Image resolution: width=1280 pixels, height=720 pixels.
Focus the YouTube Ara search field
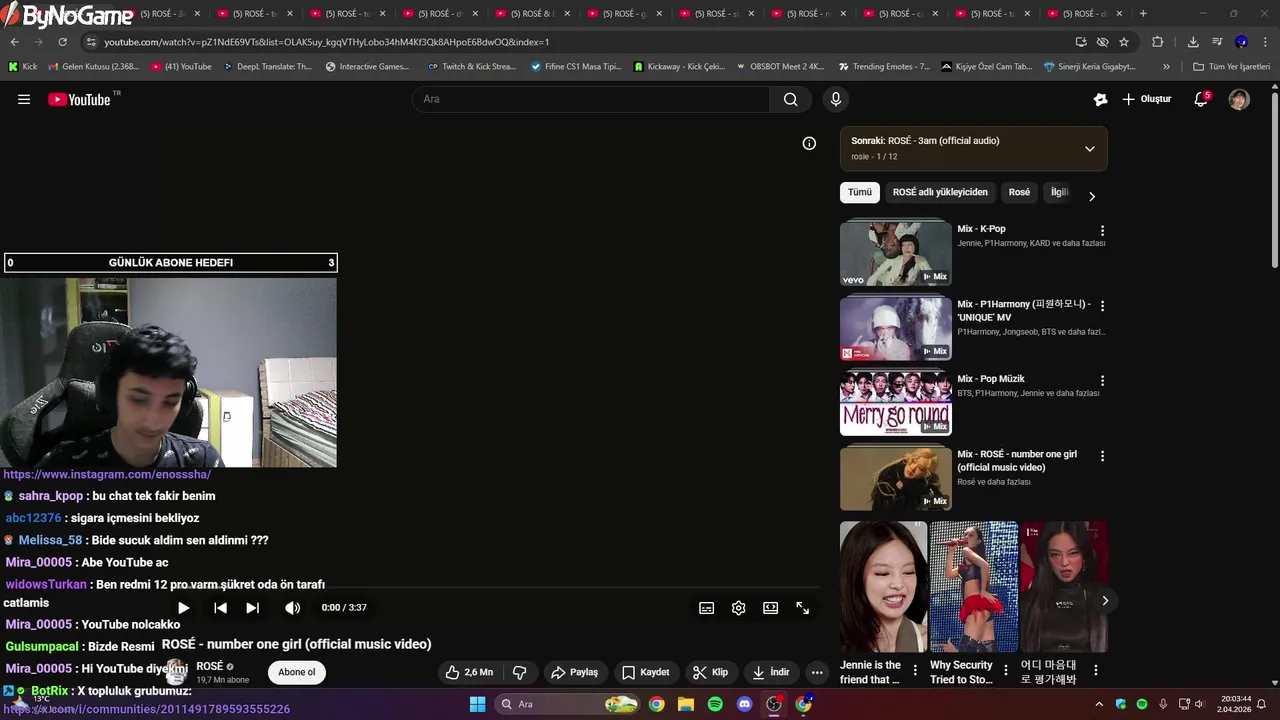click(x=590, y=99)
